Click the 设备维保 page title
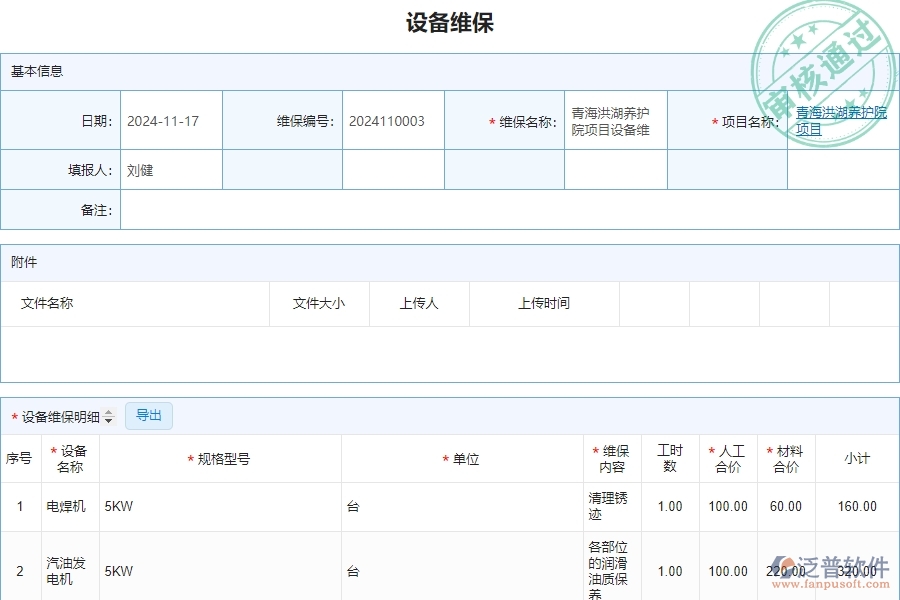The width and height of the screenshot is (900, 600). [449, 22]
